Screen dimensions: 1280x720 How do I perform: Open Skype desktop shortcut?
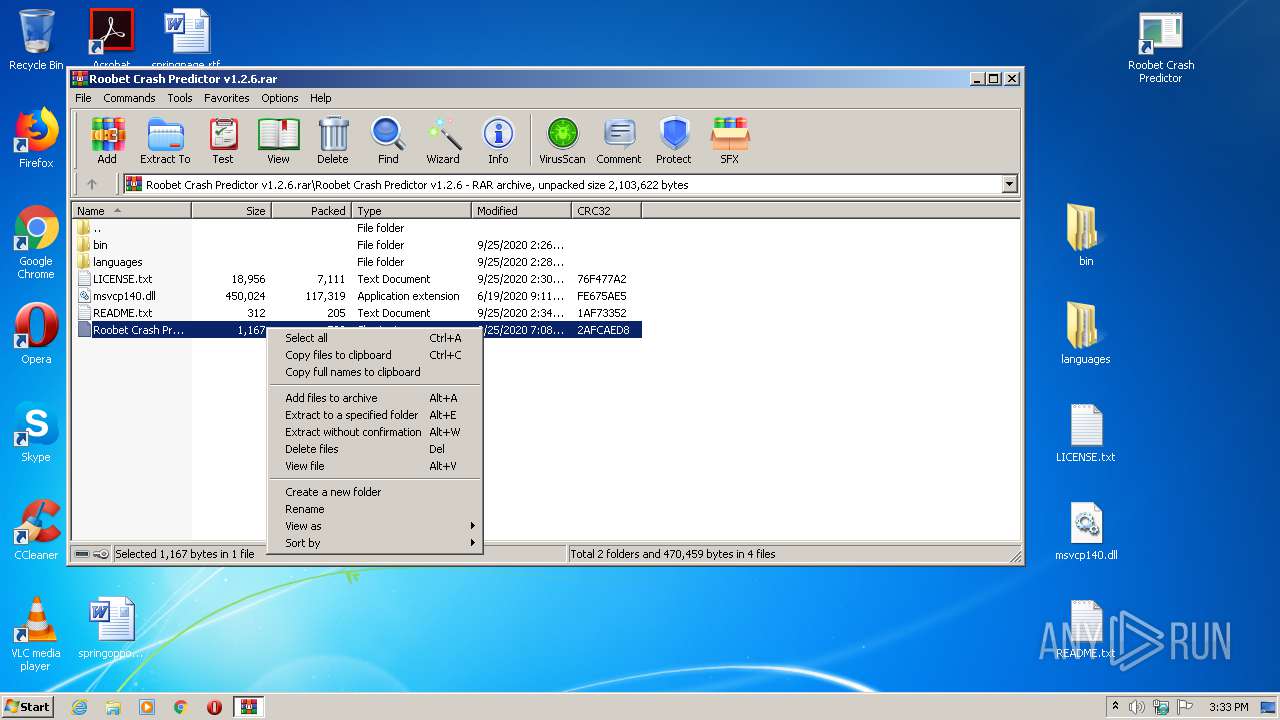click(36, 432)
